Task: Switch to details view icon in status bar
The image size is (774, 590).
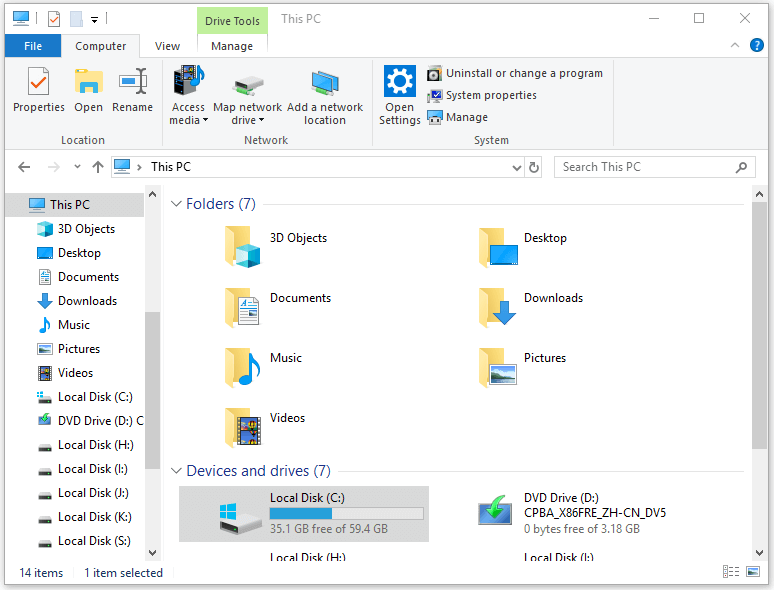Action: coord(731,572)
